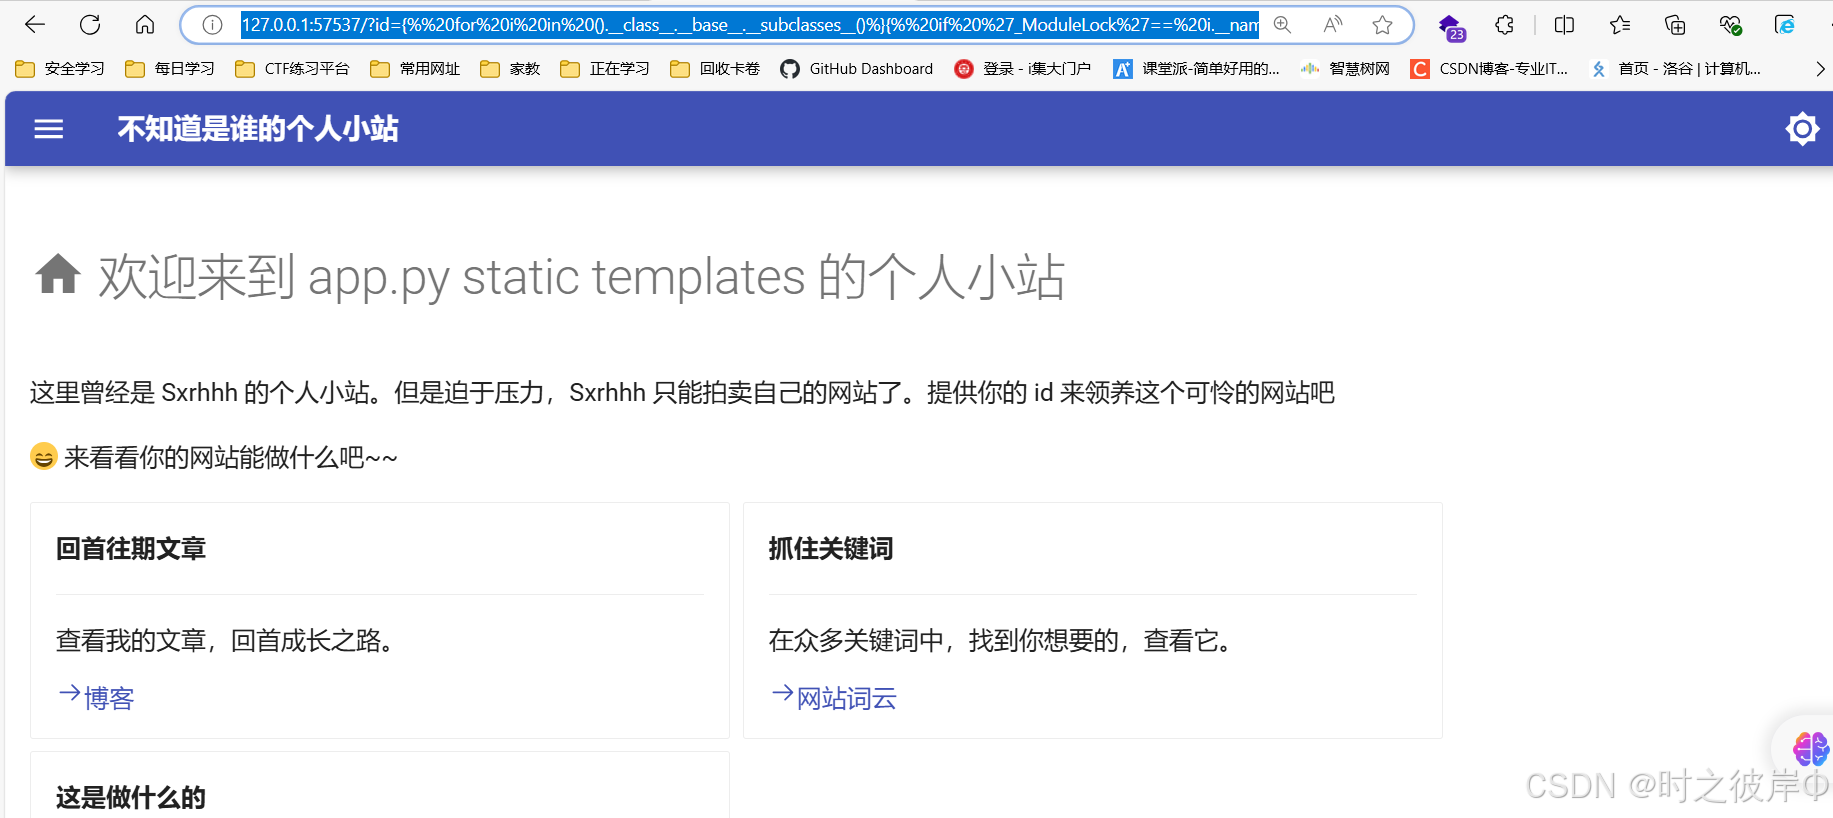Open the GitHub Dashboard bookmark
Screen dimensions: 1833x818
pyautogui.click(x=857, y=68)
